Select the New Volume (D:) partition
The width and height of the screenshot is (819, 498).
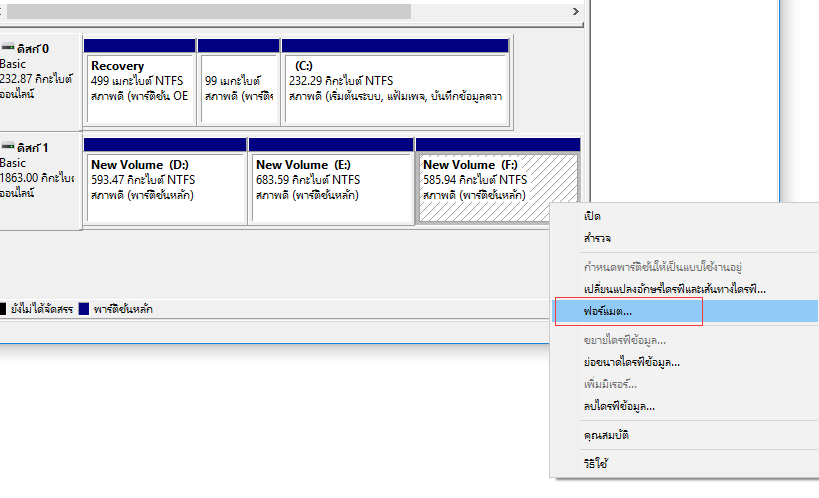click(164, 180)
